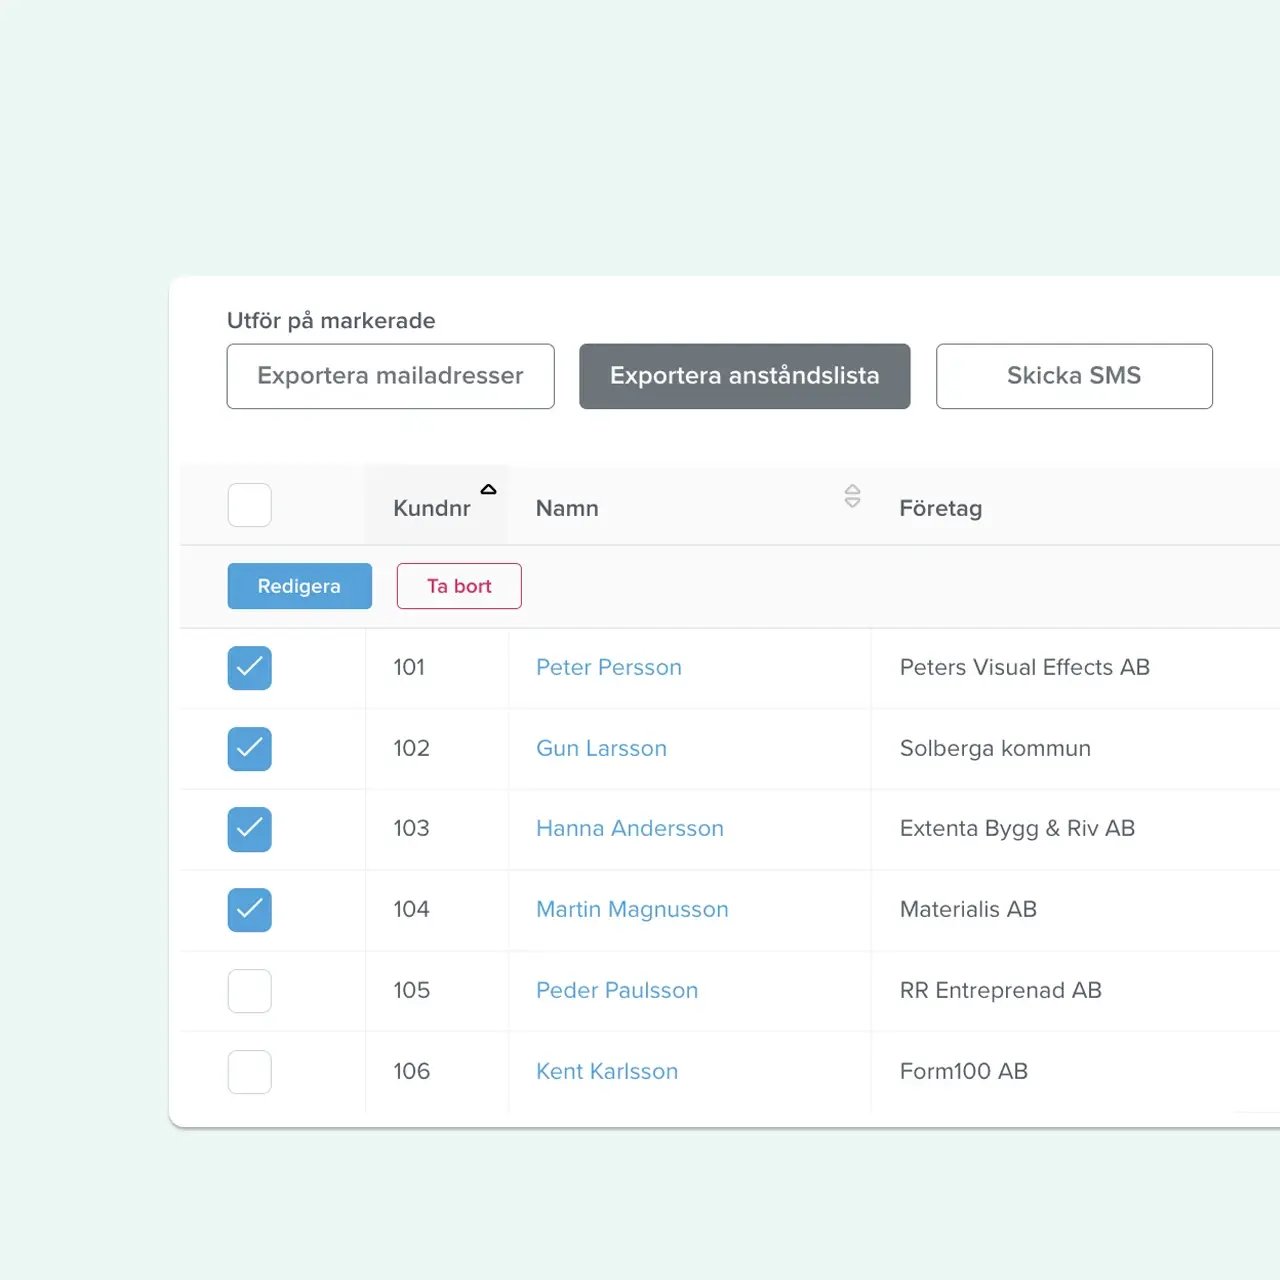Check the checkbox for customer 105
This screenshot has width=1280, height=1280.
tap(249, 991)
